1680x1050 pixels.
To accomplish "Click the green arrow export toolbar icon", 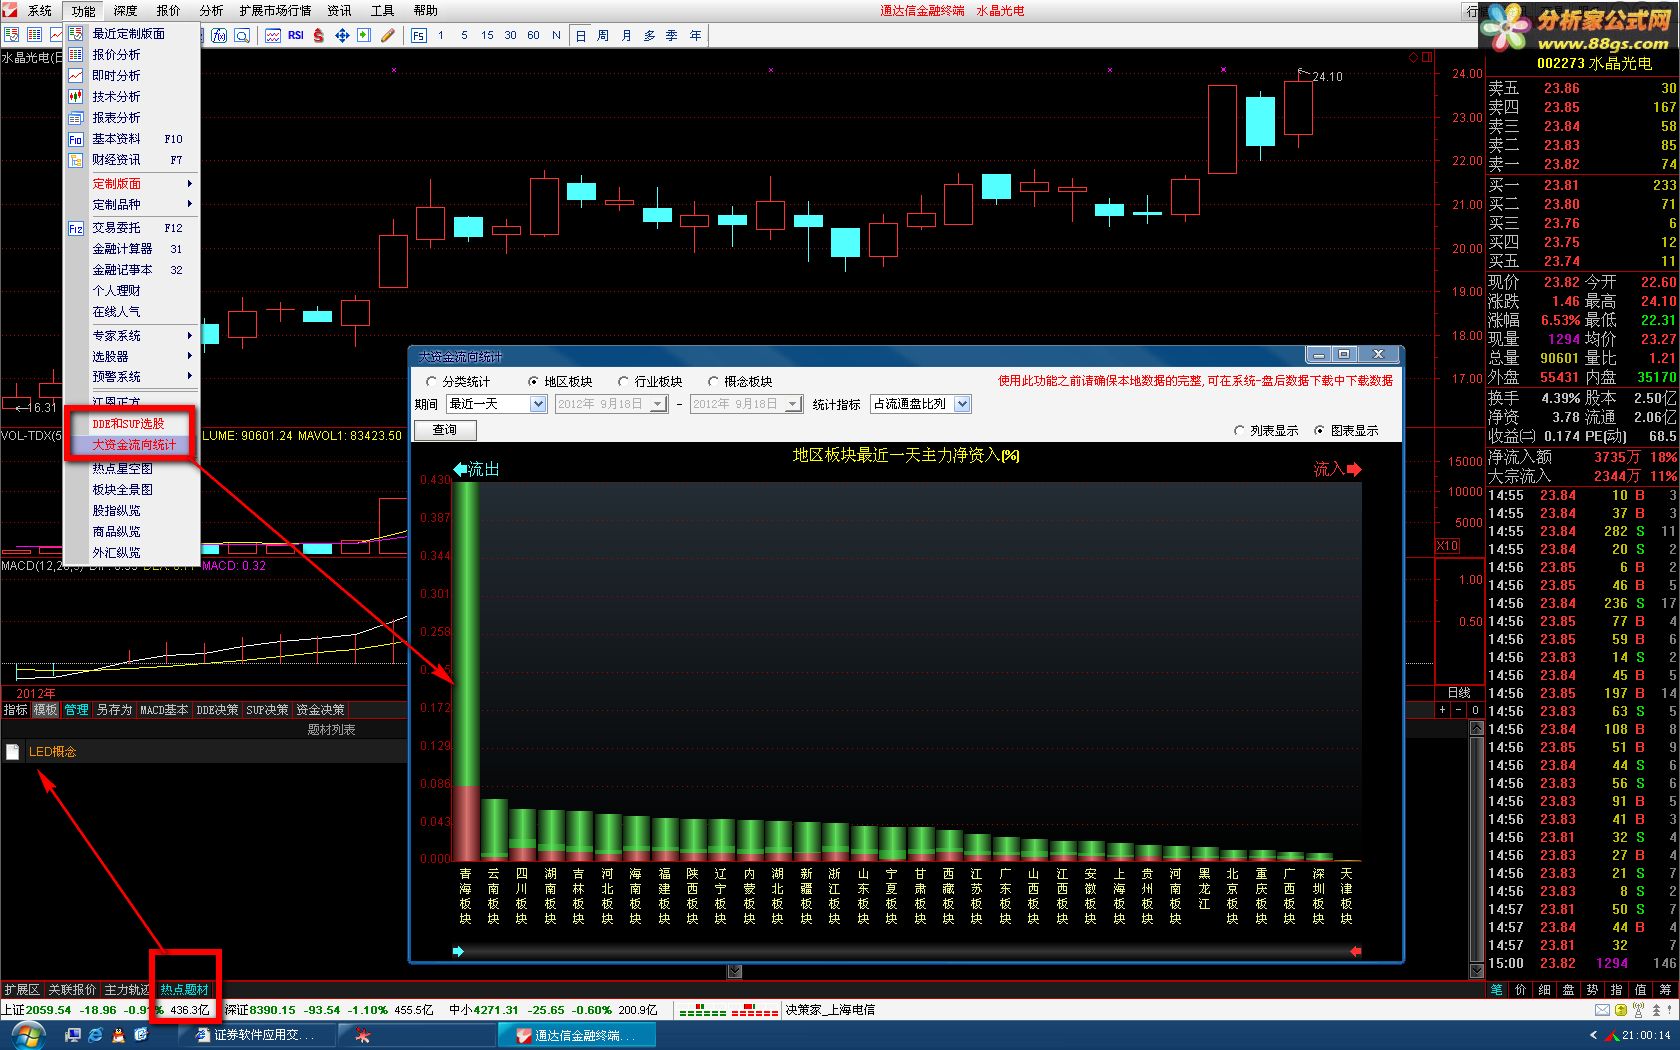I will pyautogui.click(x=364, y=35).
